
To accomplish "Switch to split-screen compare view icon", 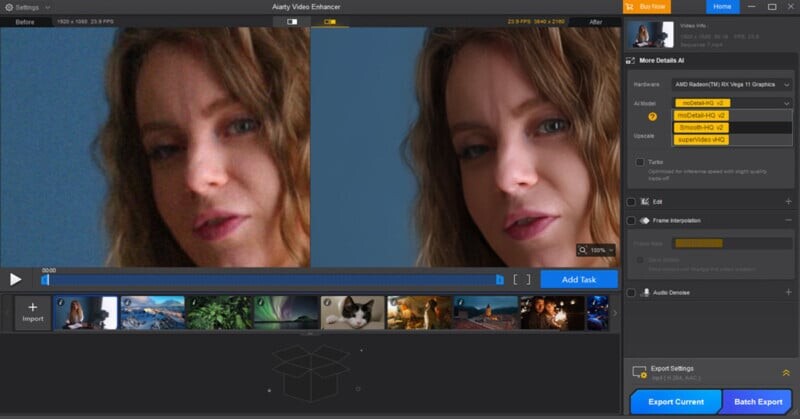I will [292, 21].
